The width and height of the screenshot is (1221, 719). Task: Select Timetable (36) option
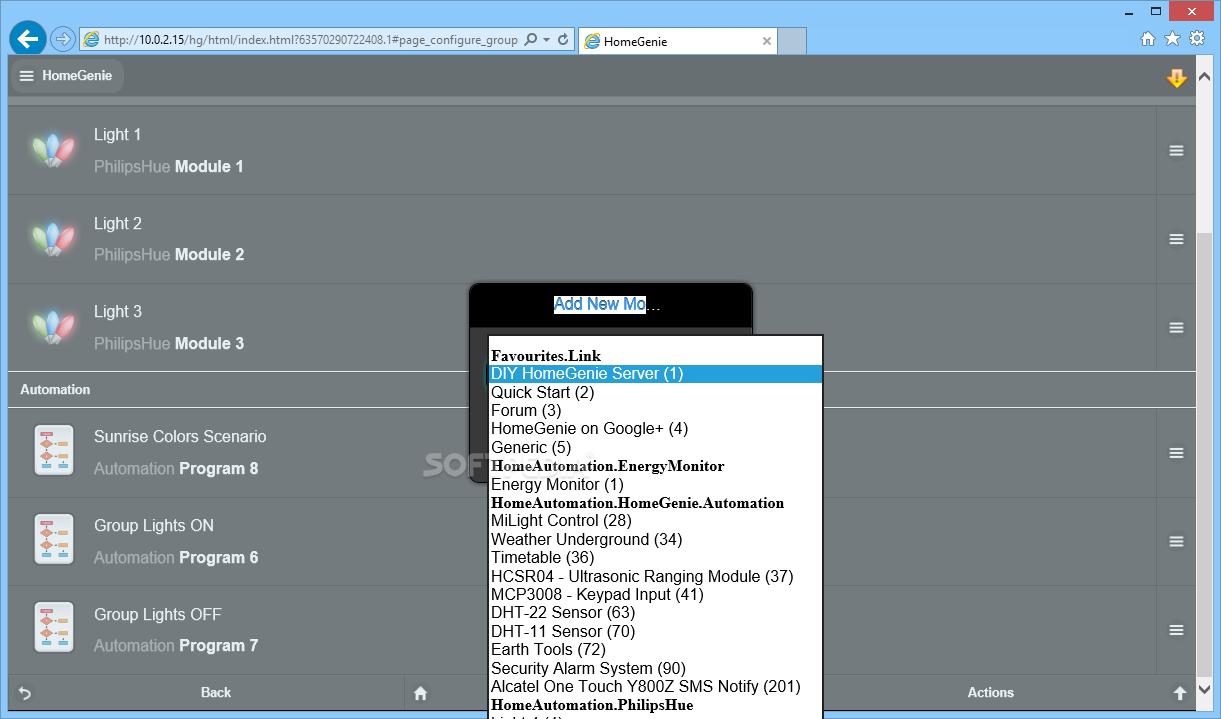coord(656,557)
